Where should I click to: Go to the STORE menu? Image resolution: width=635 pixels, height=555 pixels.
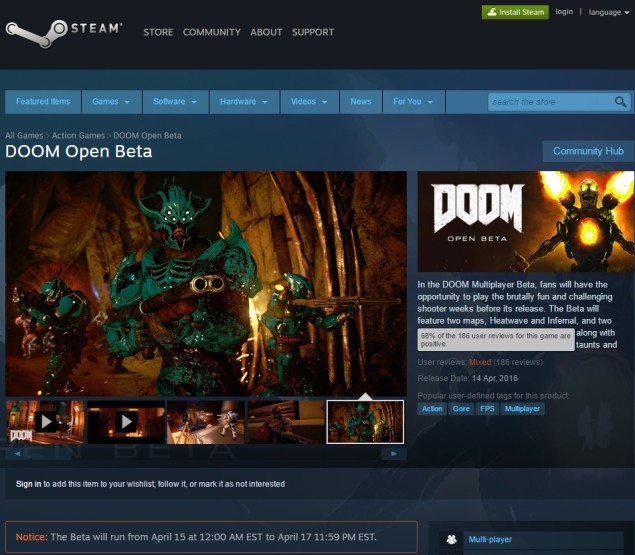click(x=158, y=32)
